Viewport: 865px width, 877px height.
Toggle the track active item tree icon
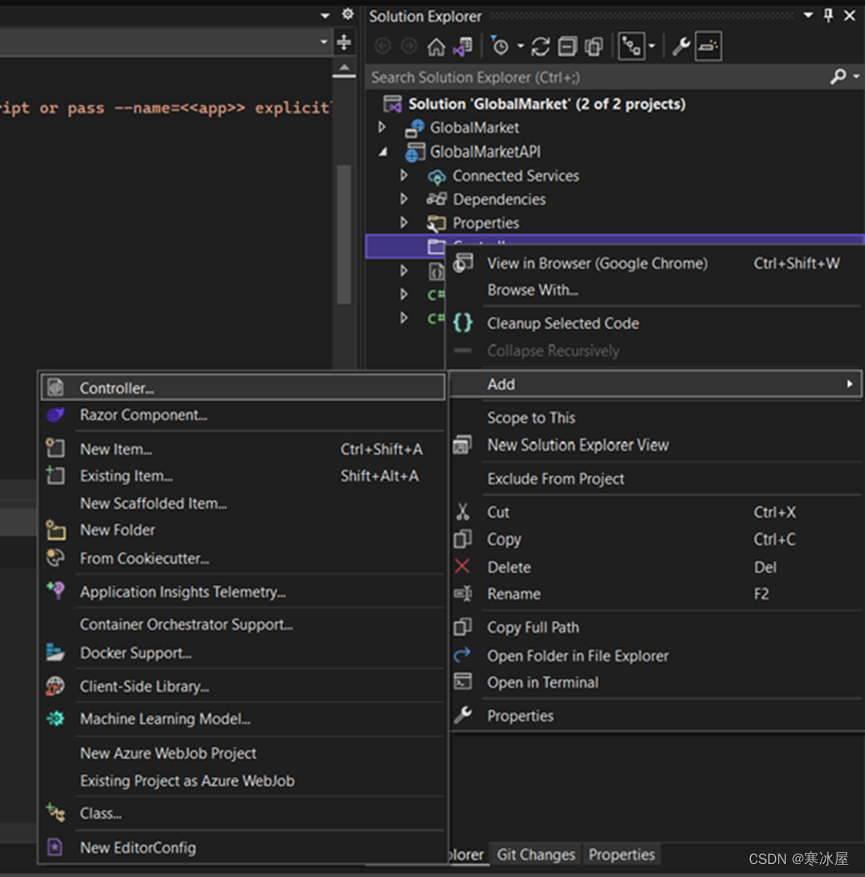tap(632, 46)
